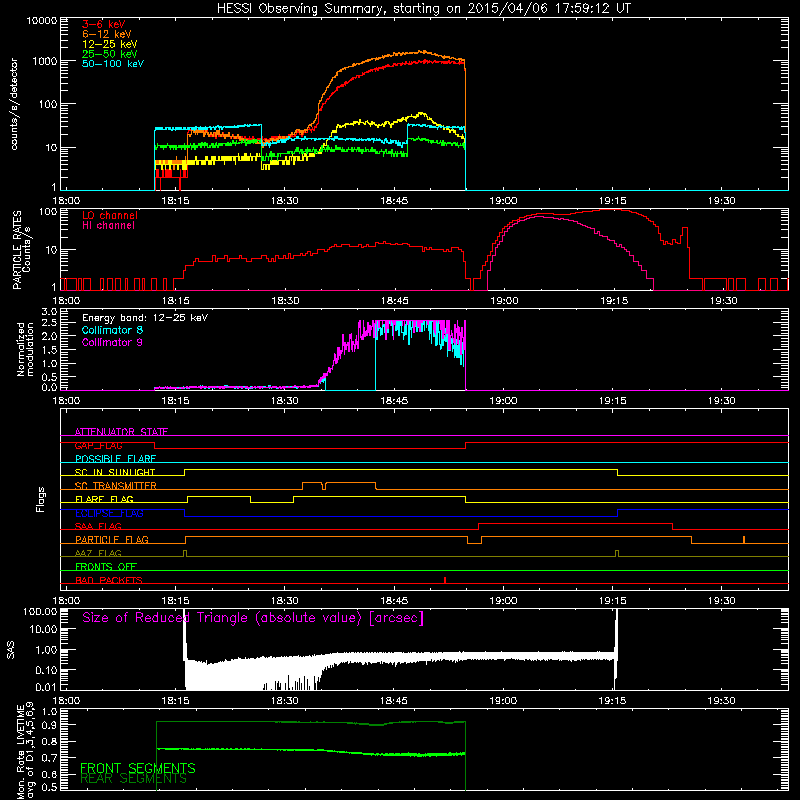800x800 pixels.
Task: Click the HI channel legend label
Action: [x=108, y=226]
